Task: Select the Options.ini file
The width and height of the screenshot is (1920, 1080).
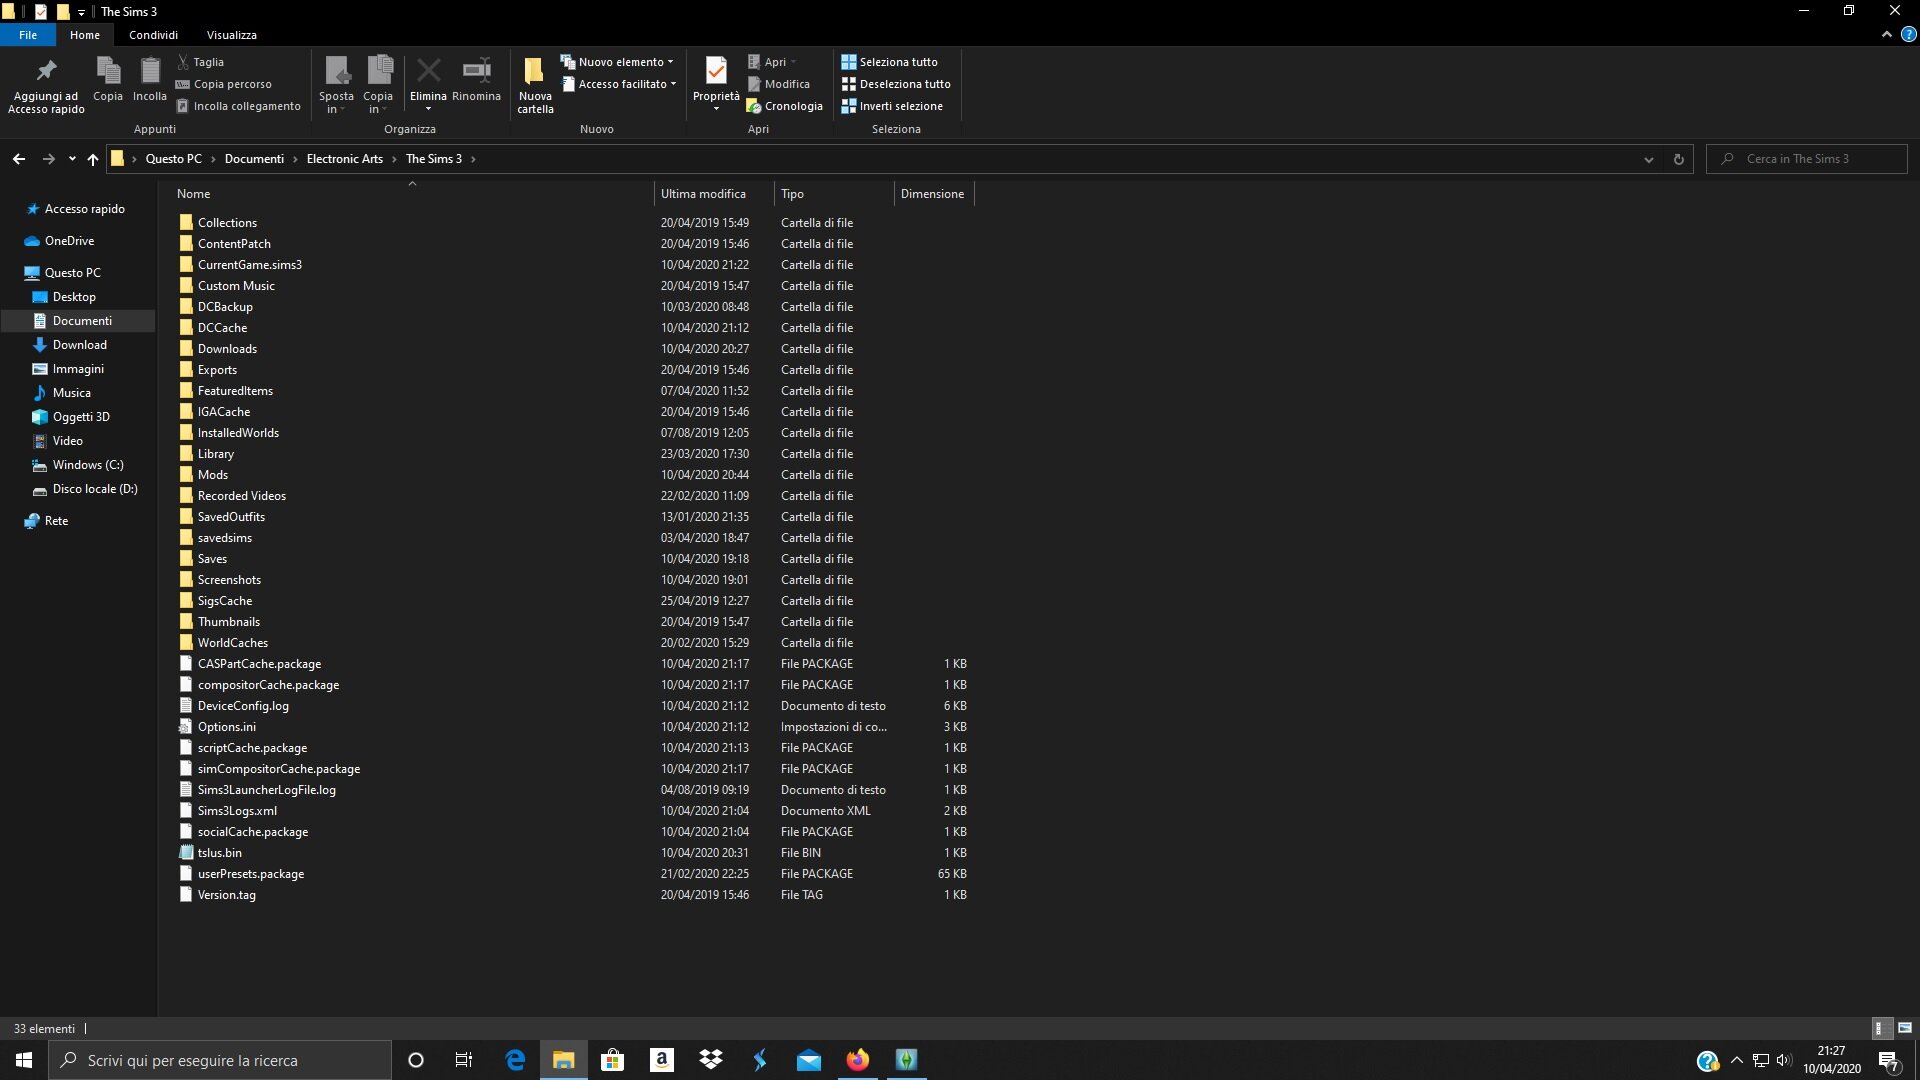Action: (226, 727)
